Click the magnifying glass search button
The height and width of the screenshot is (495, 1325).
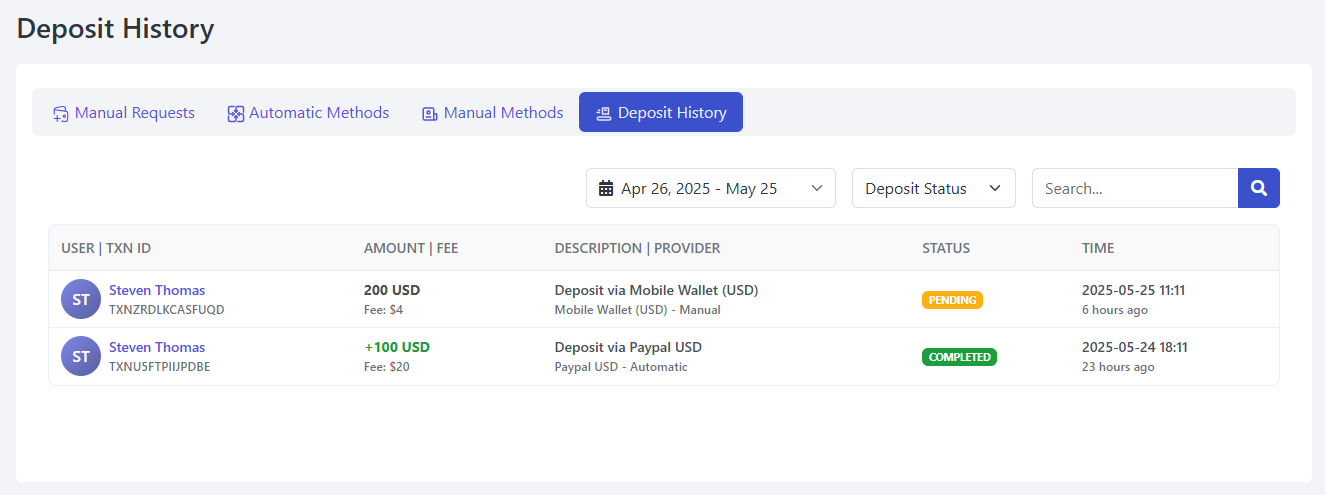1258,188
